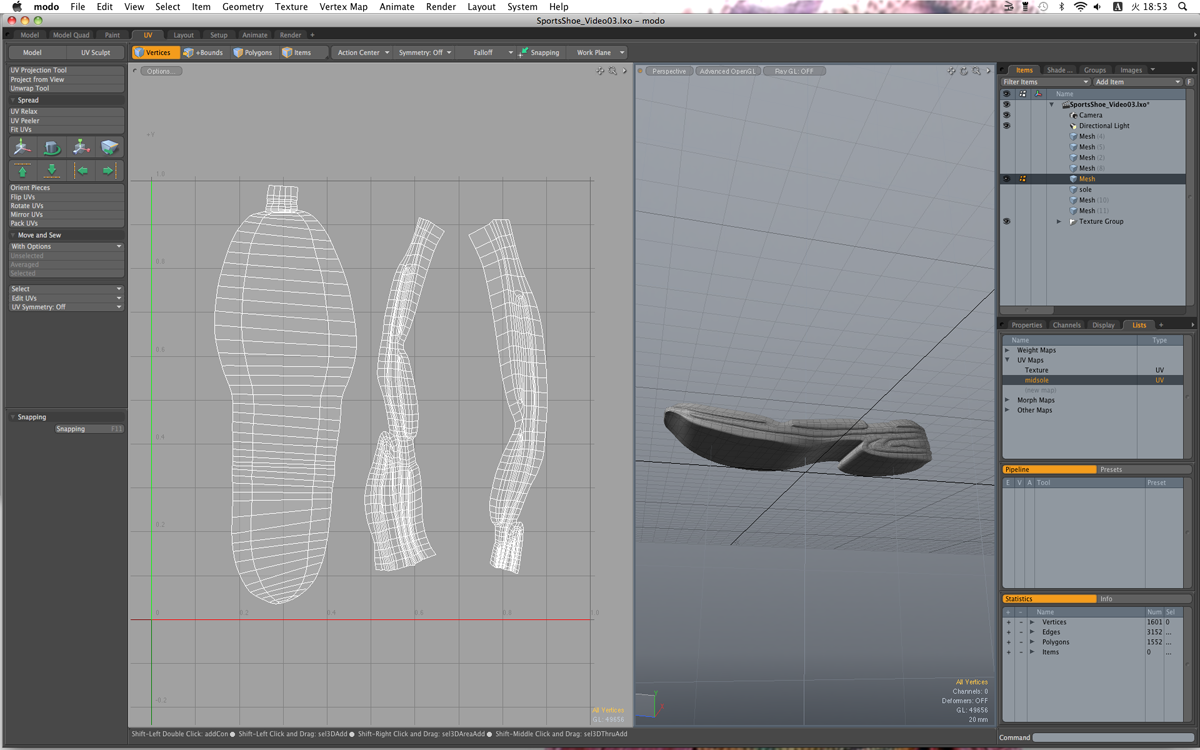Click the green align-right arrow icon

coord(109,171)
